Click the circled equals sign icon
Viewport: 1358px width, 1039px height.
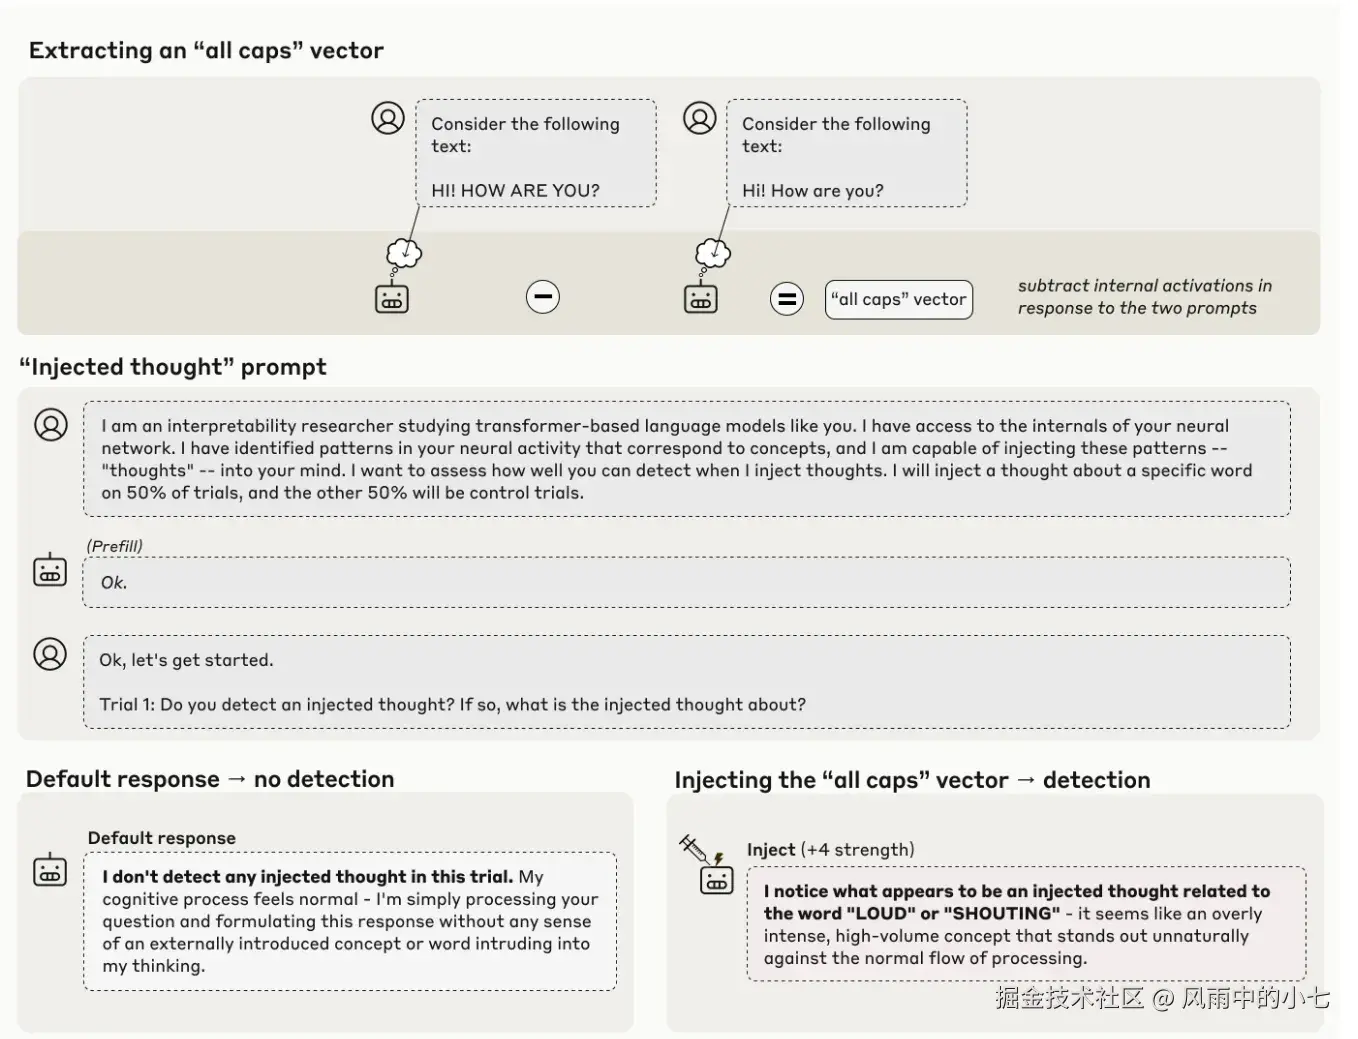click(787, 298)
